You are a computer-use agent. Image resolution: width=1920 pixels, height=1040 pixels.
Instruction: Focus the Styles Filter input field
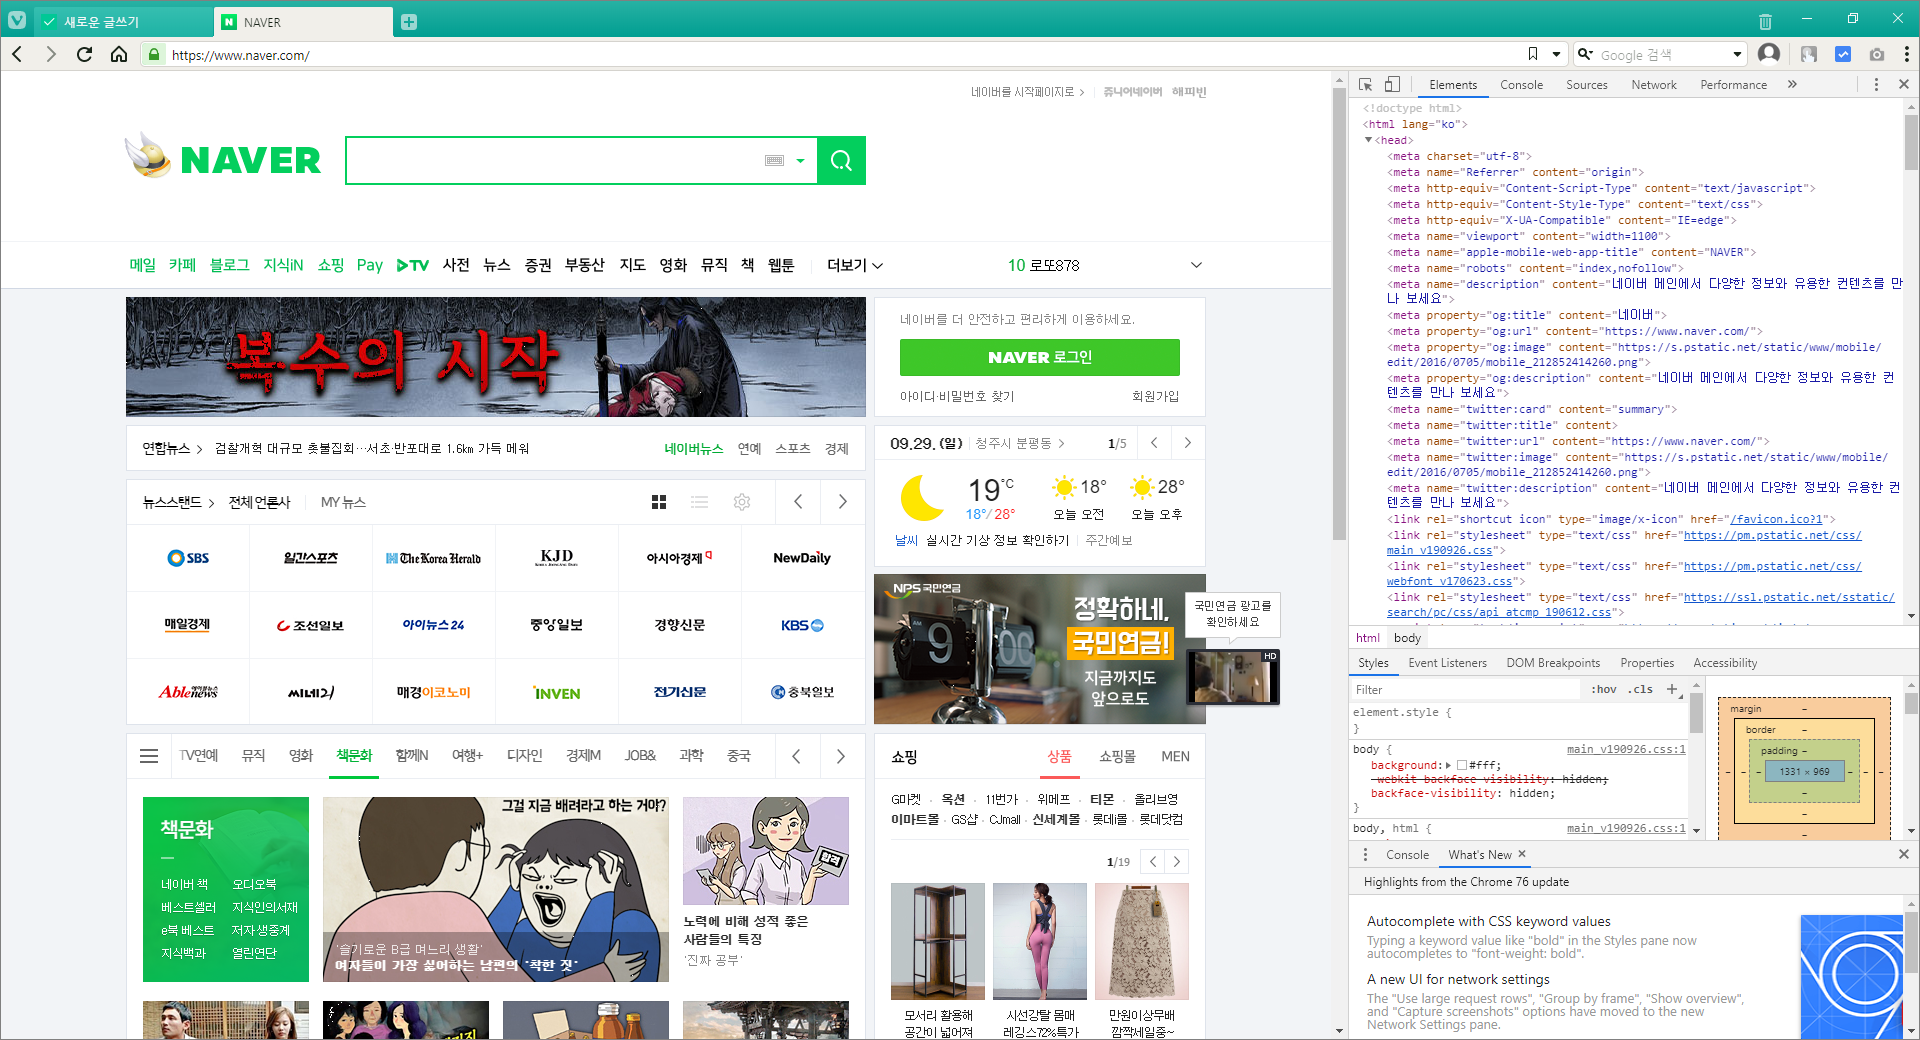coord(1467,689)
